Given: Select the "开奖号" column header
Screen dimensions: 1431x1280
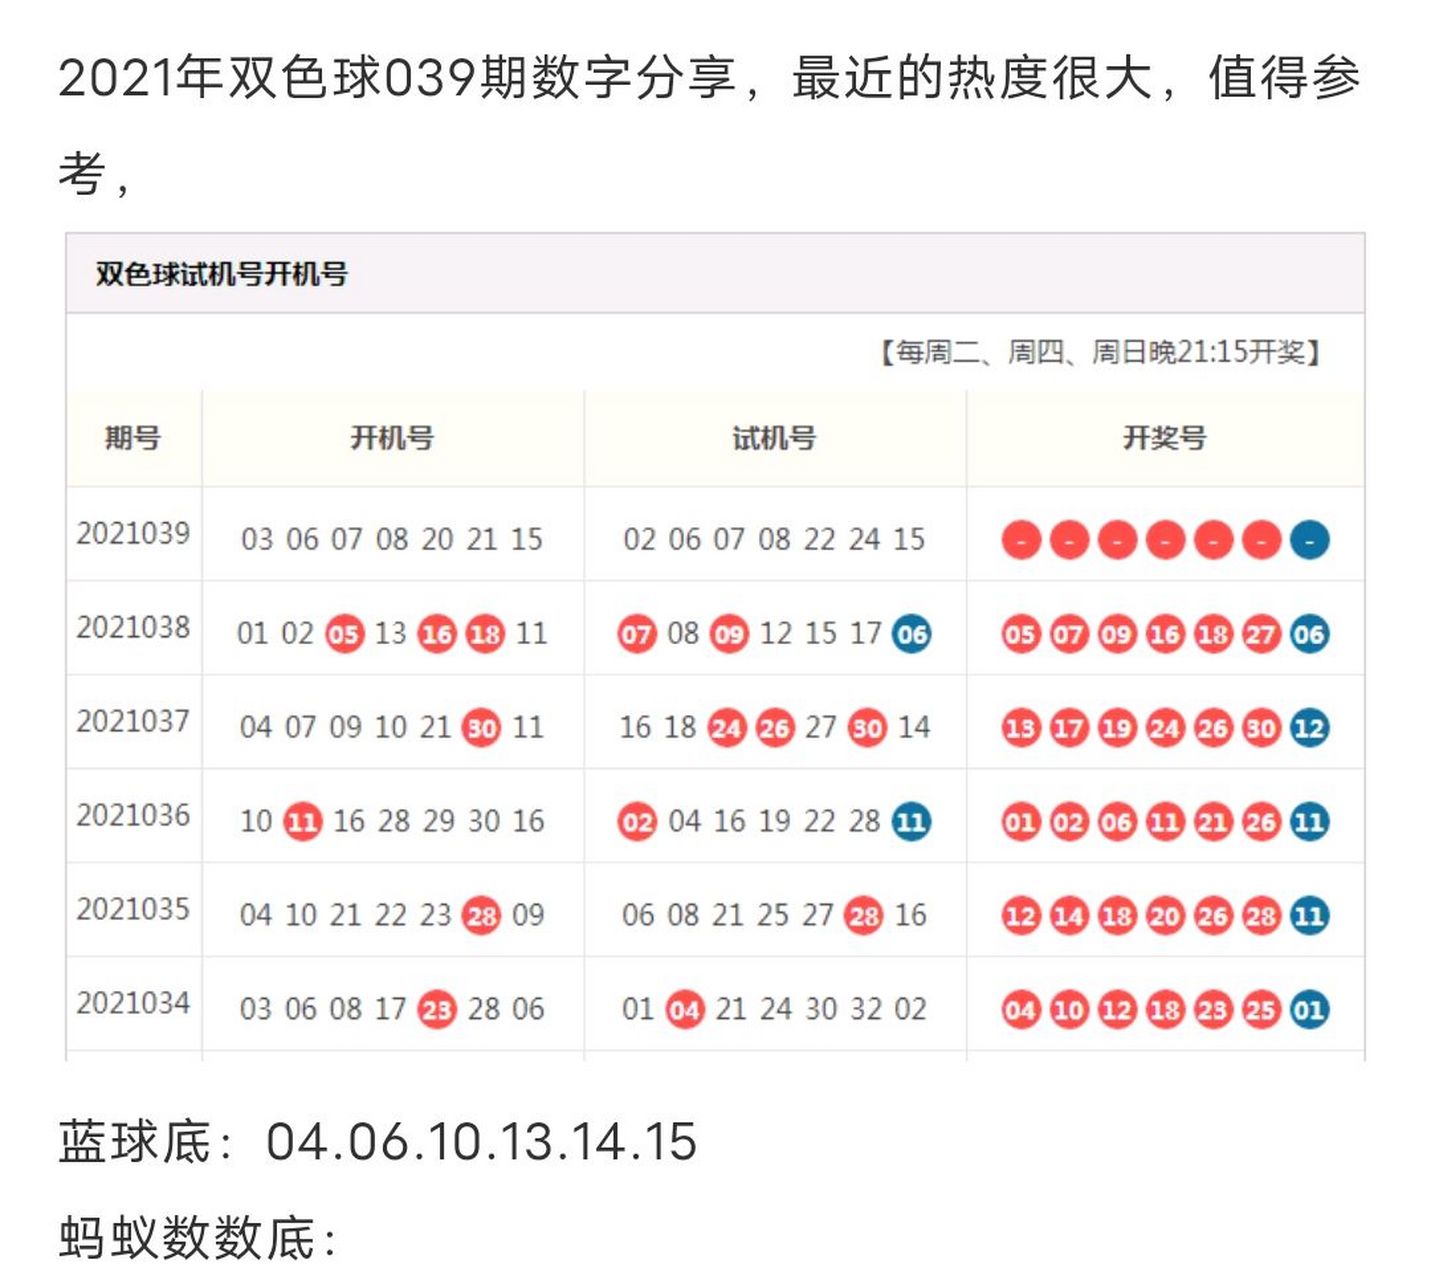Looking at the screenshot, I should click(x=1165, y=437).
